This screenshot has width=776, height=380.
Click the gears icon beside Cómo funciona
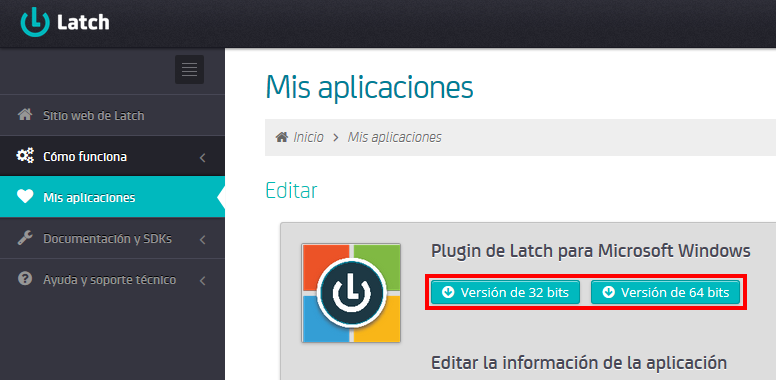(x=25, y=156)
